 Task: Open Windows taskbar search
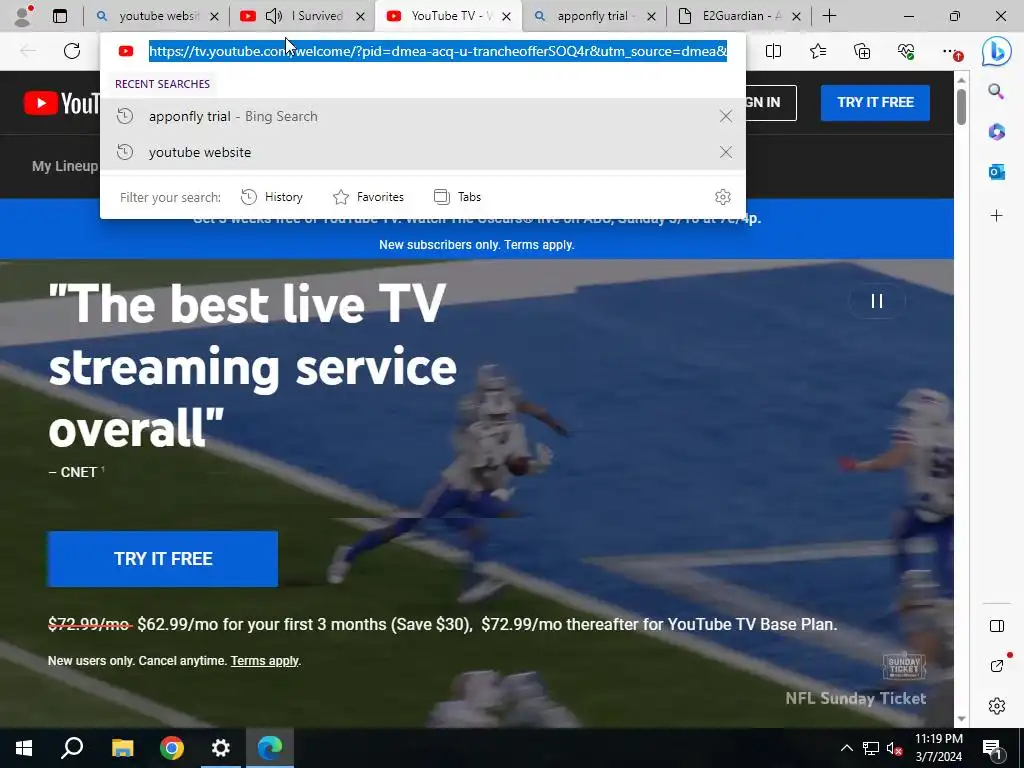[72, 748]
